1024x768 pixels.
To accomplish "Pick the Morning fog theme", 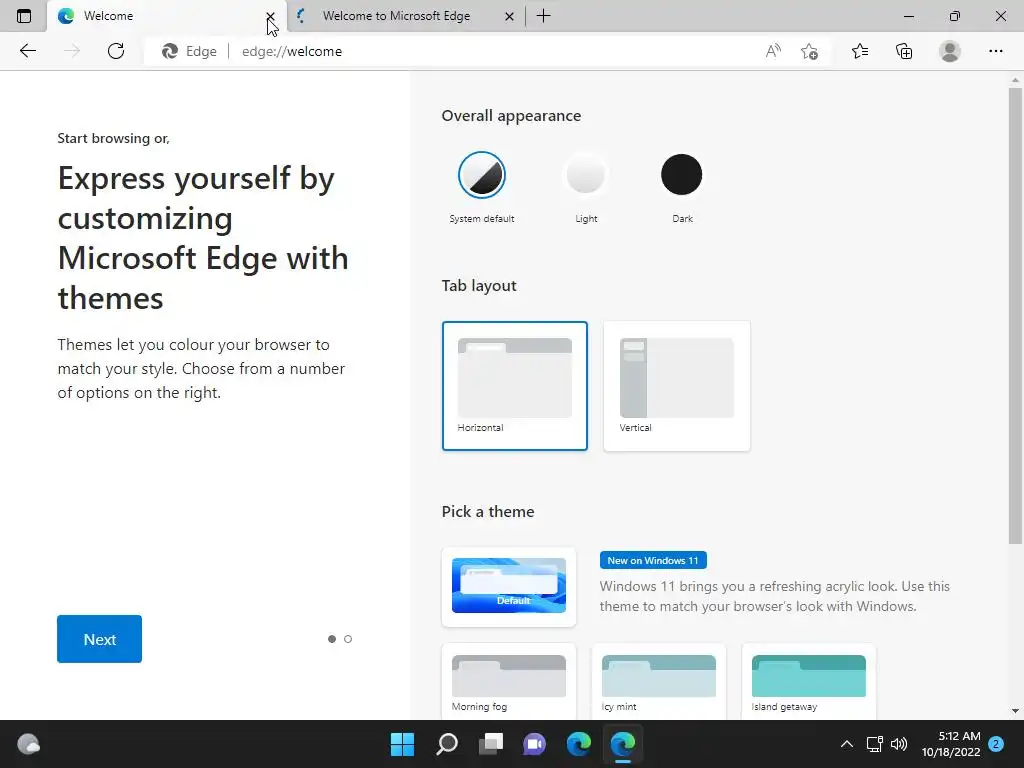I will (509, 682).
